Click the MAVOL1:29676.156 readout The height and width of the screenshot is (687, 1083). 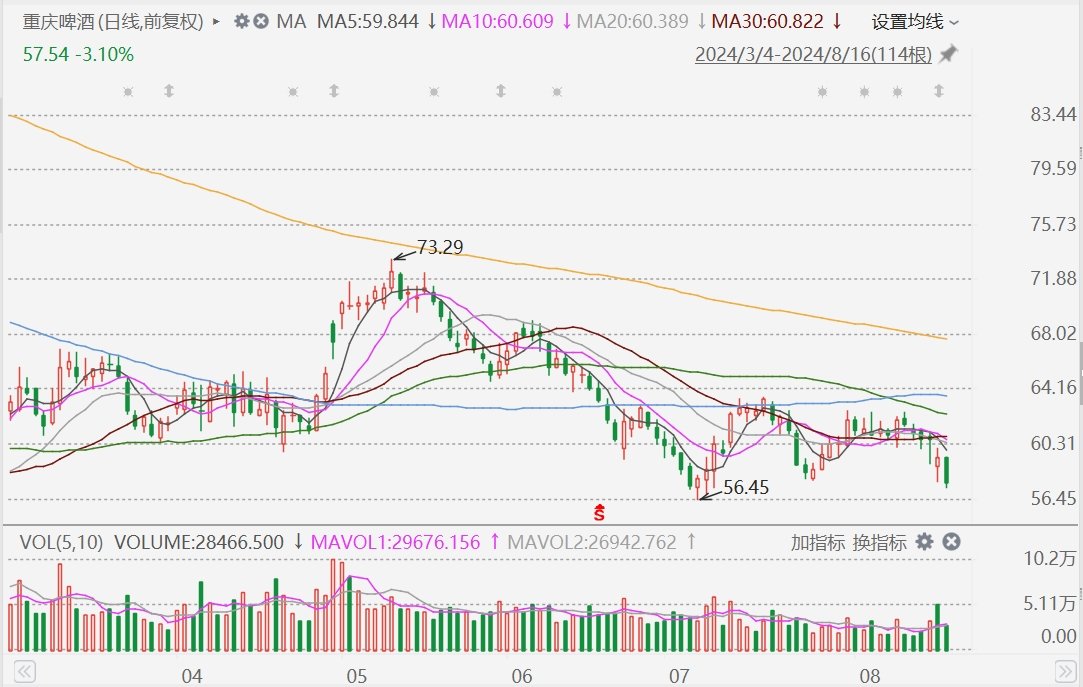click(395, 543)
